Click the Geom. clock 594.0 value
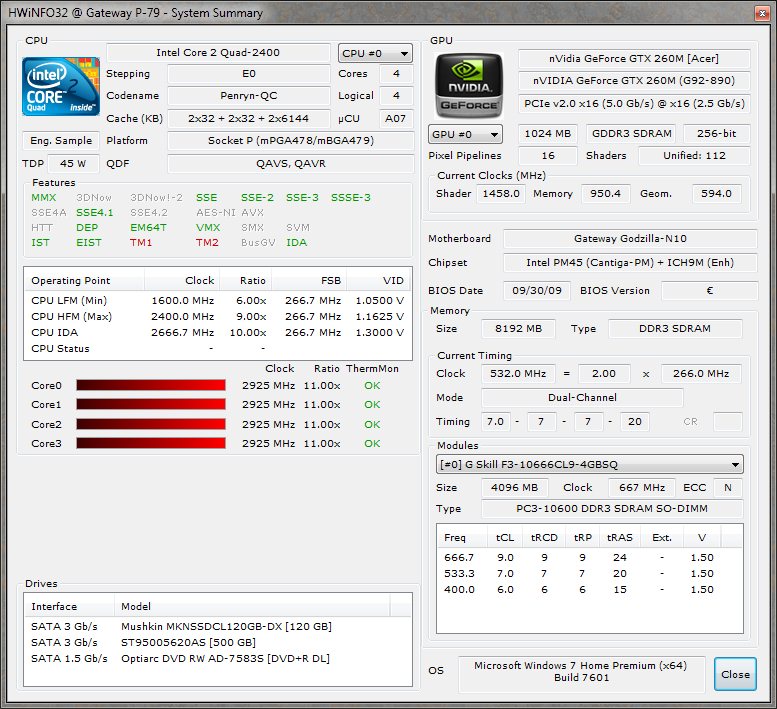This screenshot has width=777, height=709. click(x=716, y=194)
